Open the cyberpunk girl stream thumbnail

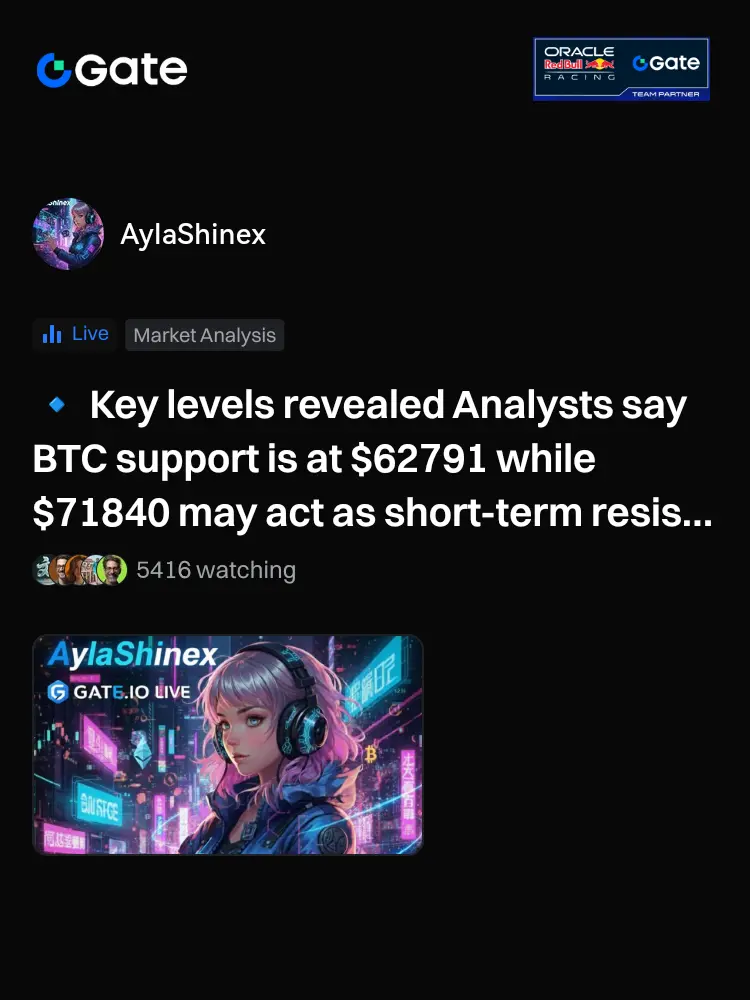click(228, 745)
